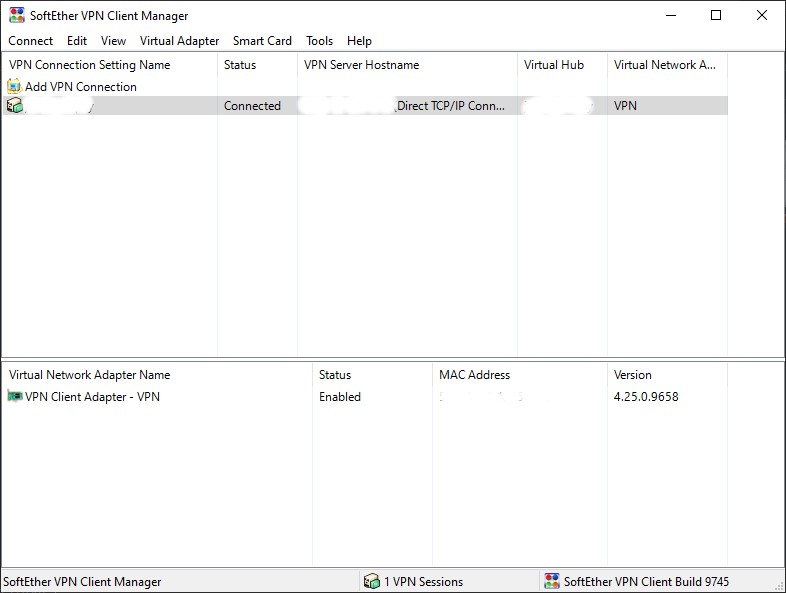Open the Edit menu
This screenshot has height=593, width=786.
pos(77,41)
